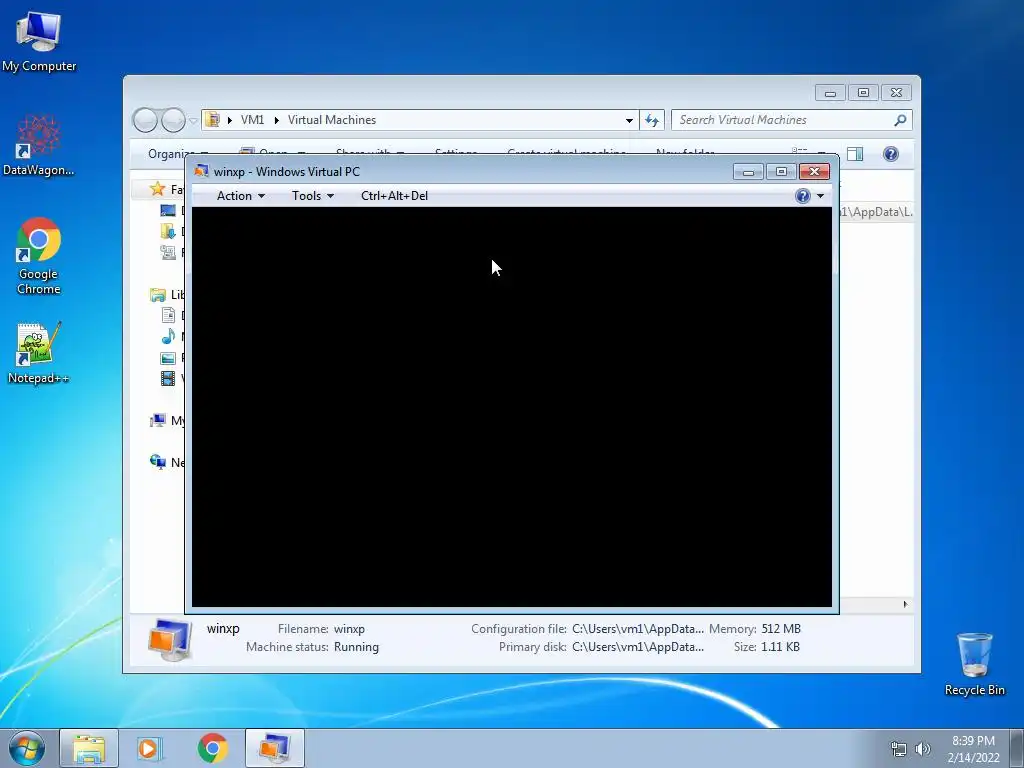Expand the arrow between VM1 and Virtual Machines
Screen dimensions: 1024x768
point(277,120)
